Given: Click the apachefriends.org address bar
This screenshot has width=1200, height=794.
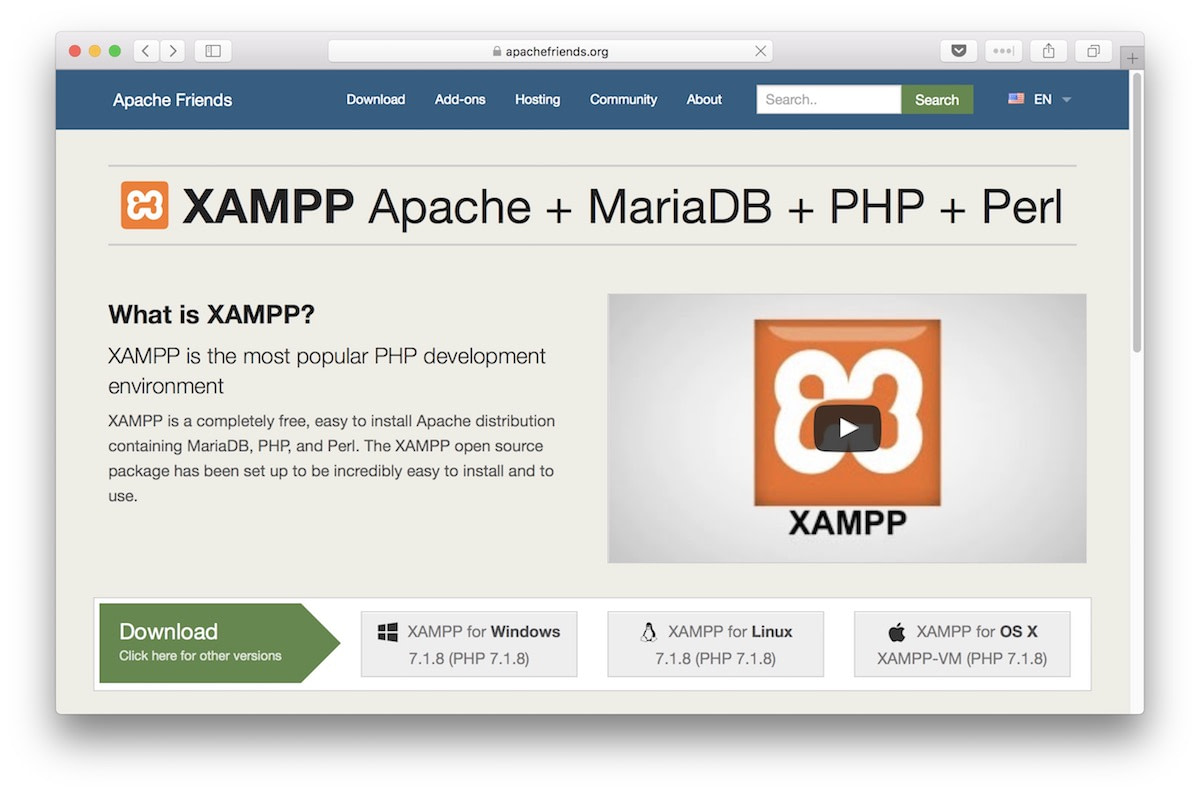Looking at the screenshot, I should pos(550,51).
